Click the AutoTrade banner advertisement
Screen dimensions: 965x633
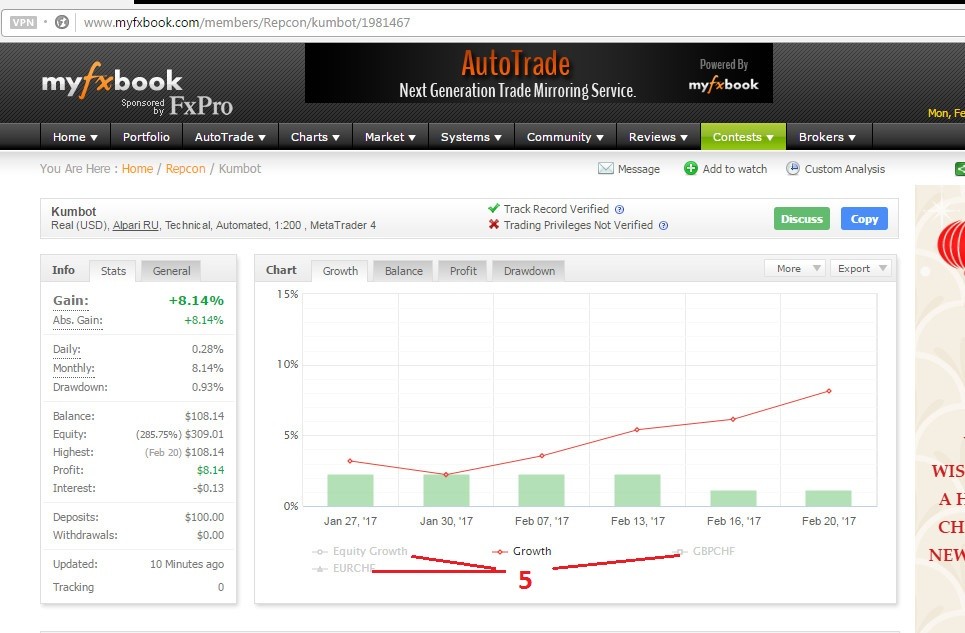coord(539,73)
